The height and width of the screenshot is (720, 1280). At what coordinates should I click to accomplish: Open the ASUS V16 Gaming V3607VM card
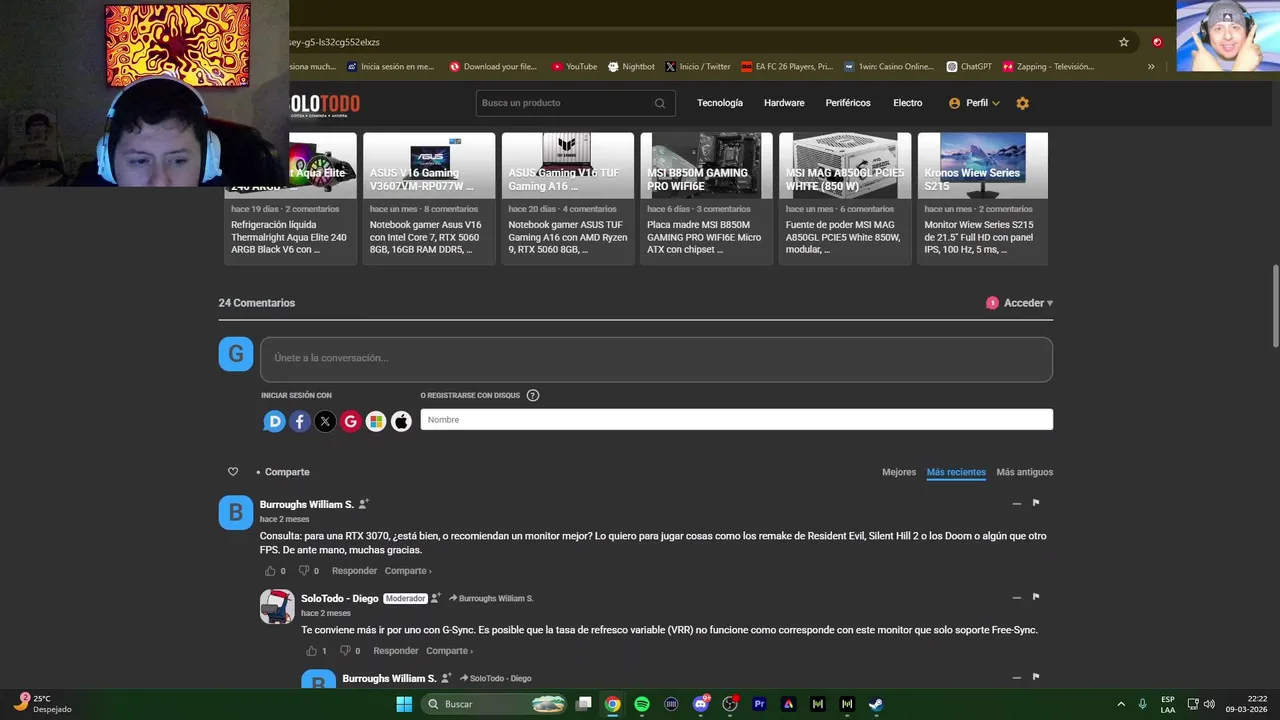(429, 198)
